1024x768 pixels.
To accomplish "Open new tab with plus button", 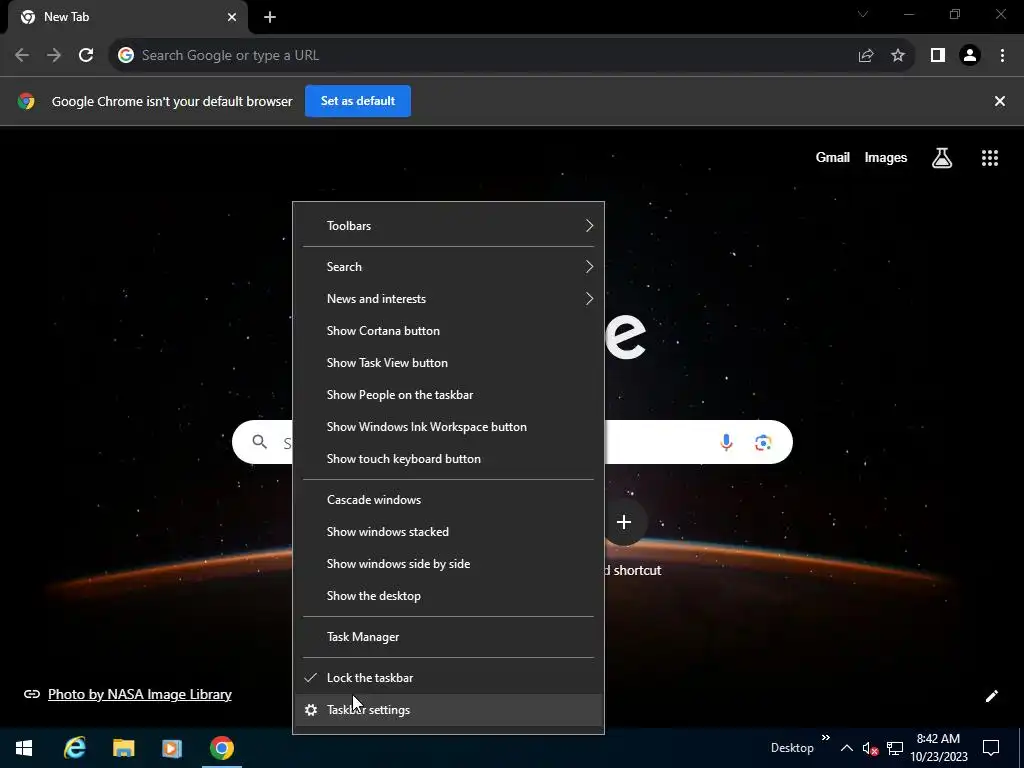I will tap(270, 17).
